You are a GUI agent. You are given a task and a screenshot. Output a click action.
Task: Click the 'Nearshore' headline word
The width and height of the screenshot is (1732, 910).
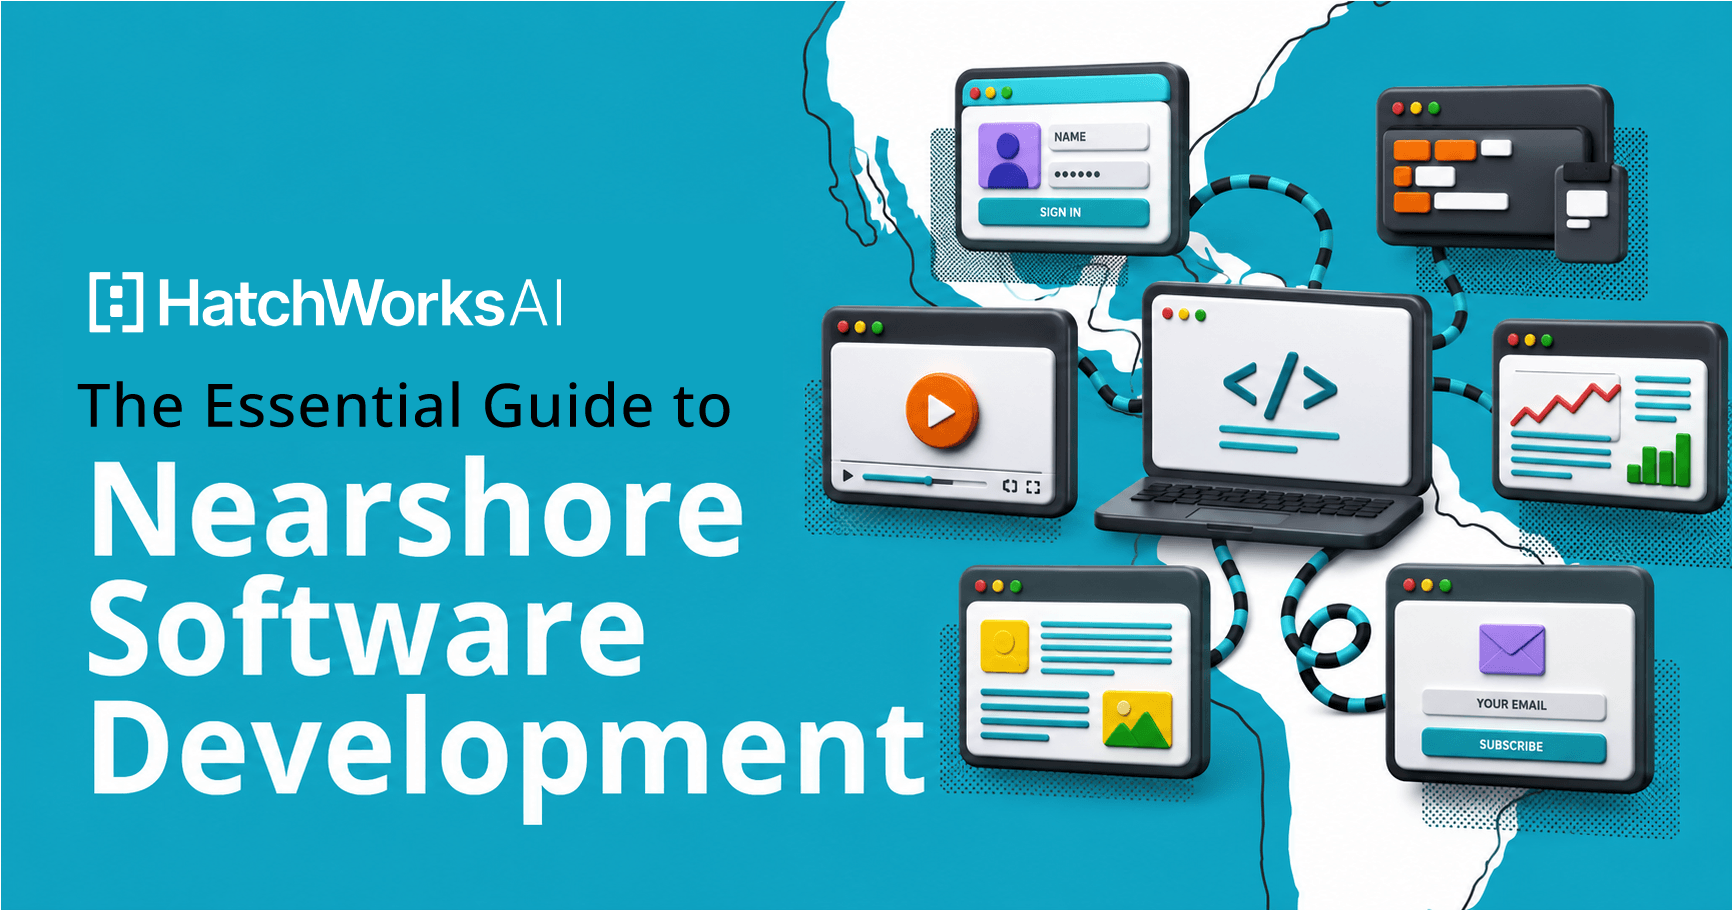coord(417,508)
